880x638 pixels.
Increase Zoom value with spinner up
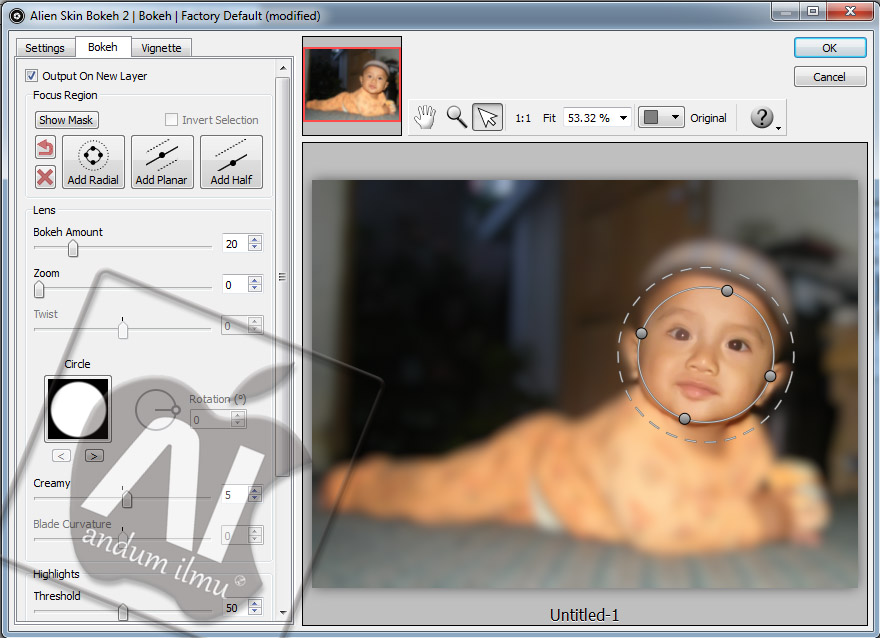coord(255,280)
